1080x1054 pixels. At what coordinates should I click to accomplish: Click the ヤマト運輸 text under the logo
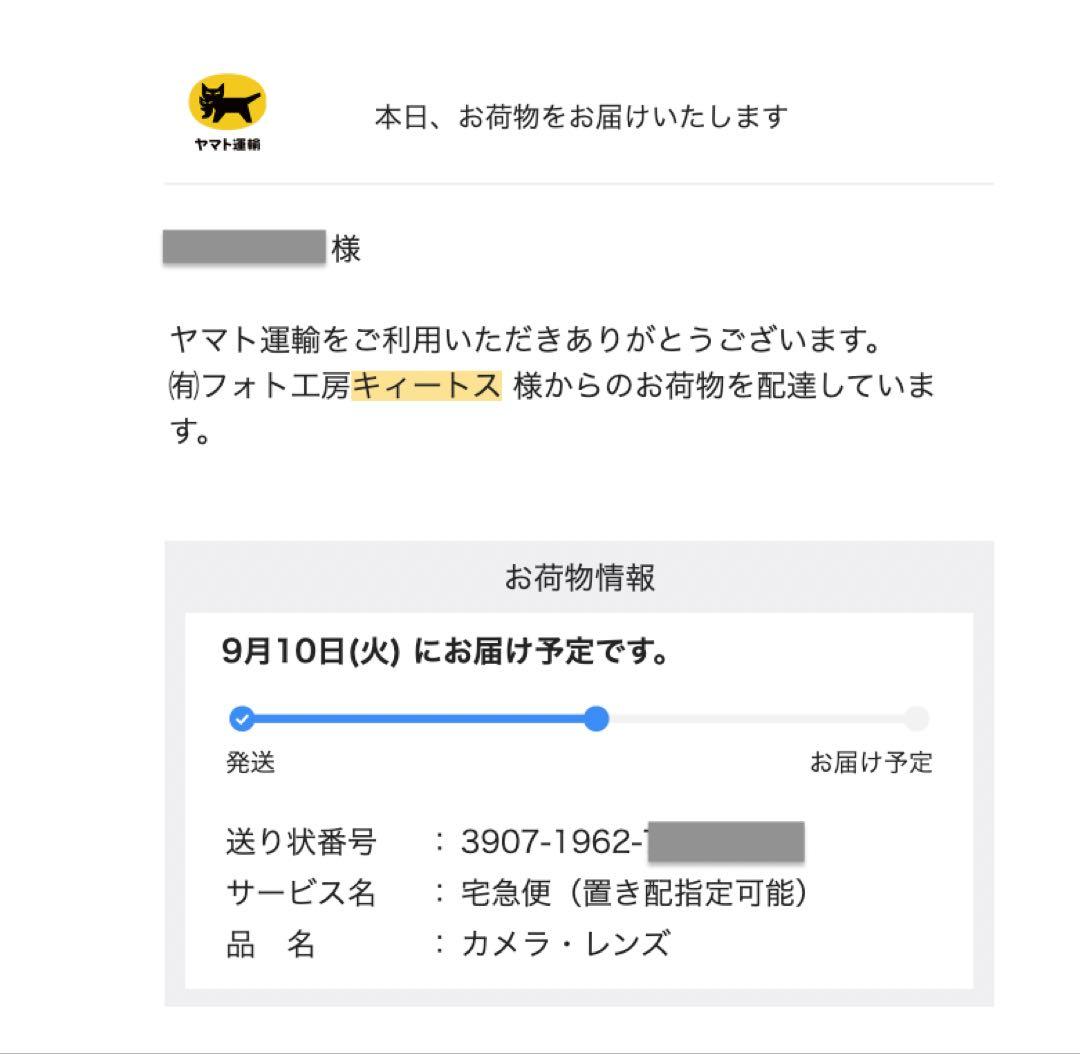coord(227,145)
